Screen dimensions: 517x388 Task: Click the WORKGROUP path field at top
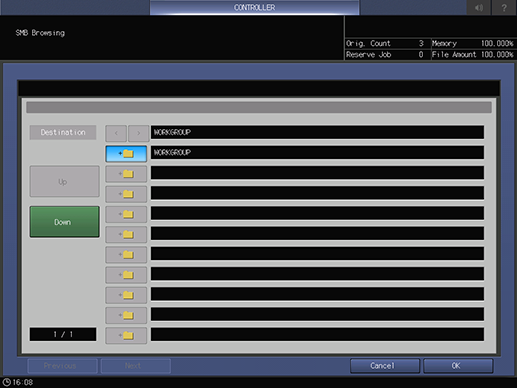pos(317,132)
